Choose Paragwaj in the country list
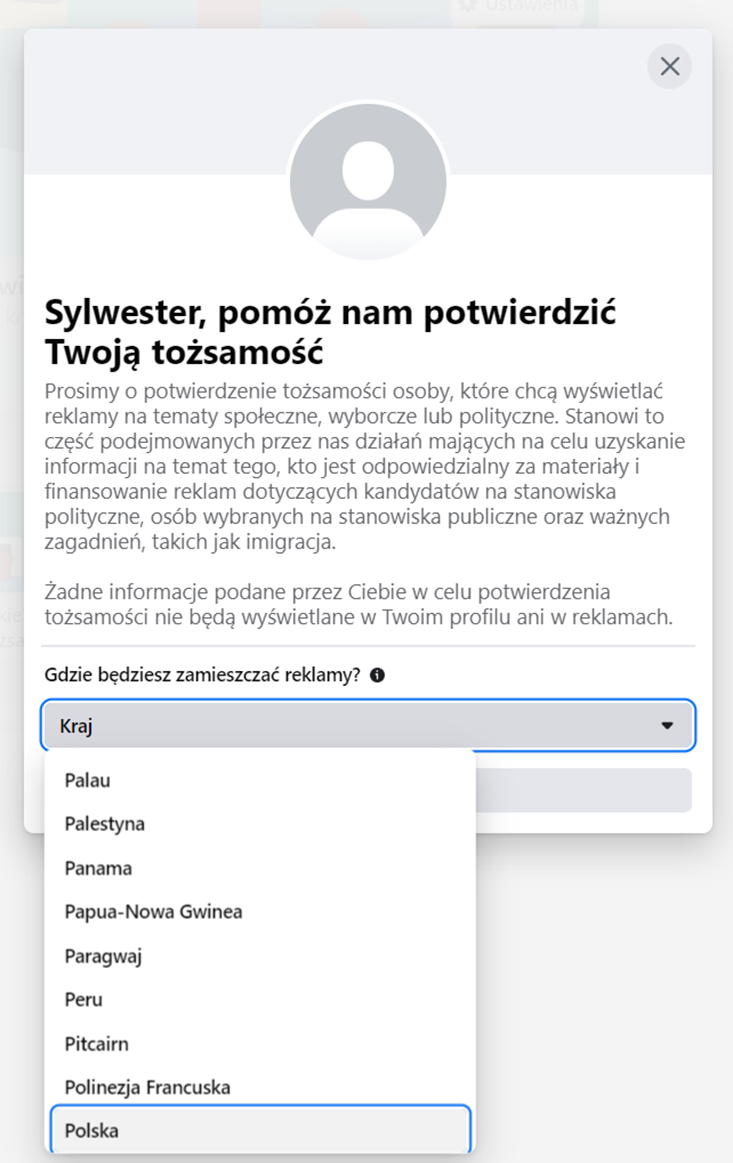Viewport: 733px width, 1163px height. pyautogui.click(x=103, y=956)
